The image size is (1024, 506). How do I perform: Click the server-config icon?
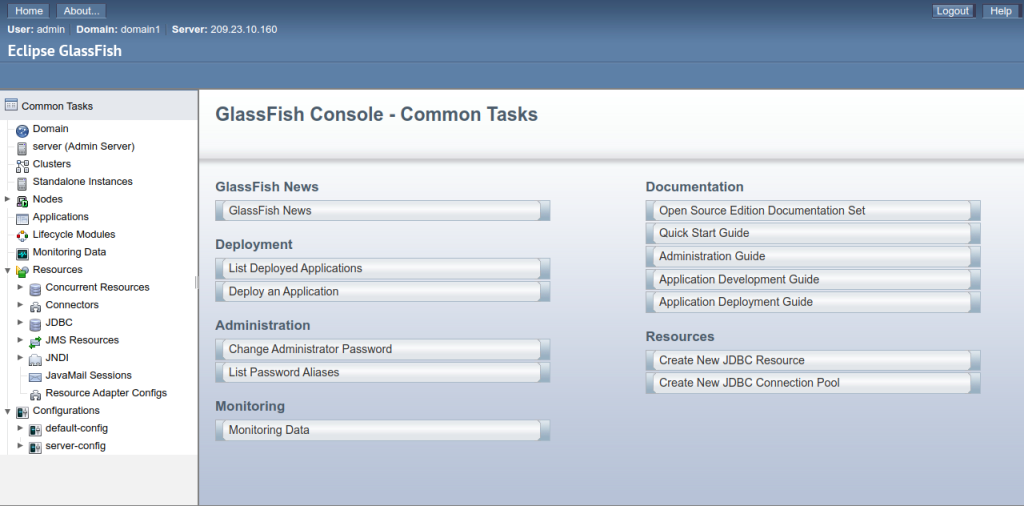(x=35, y=447)
